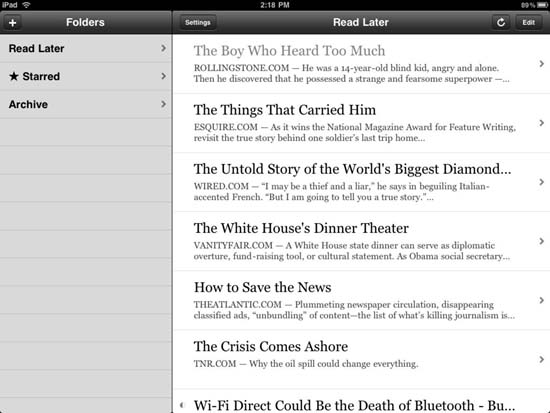Open the Settings button
Image resolution: width=550 pixels, height=413 pixels.
pos(198,22)
